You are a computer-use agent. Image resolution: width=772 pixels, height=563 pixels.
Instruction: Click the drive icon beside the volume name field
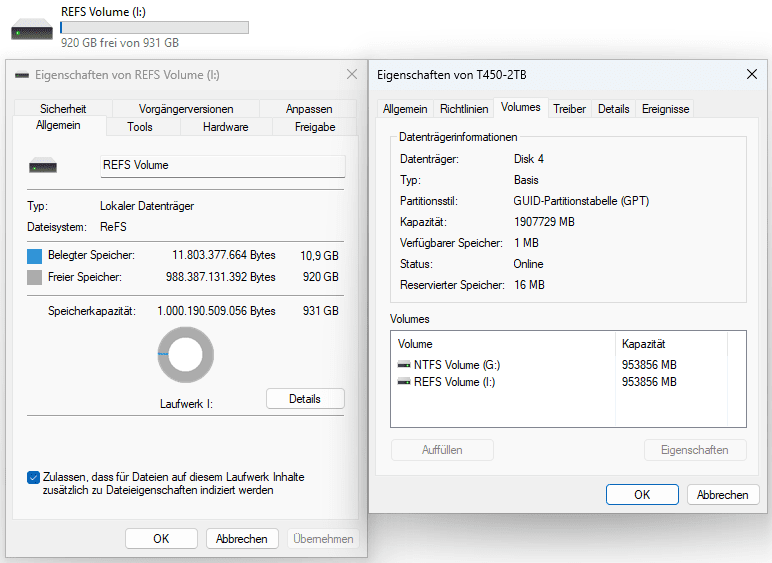point(43,166)
